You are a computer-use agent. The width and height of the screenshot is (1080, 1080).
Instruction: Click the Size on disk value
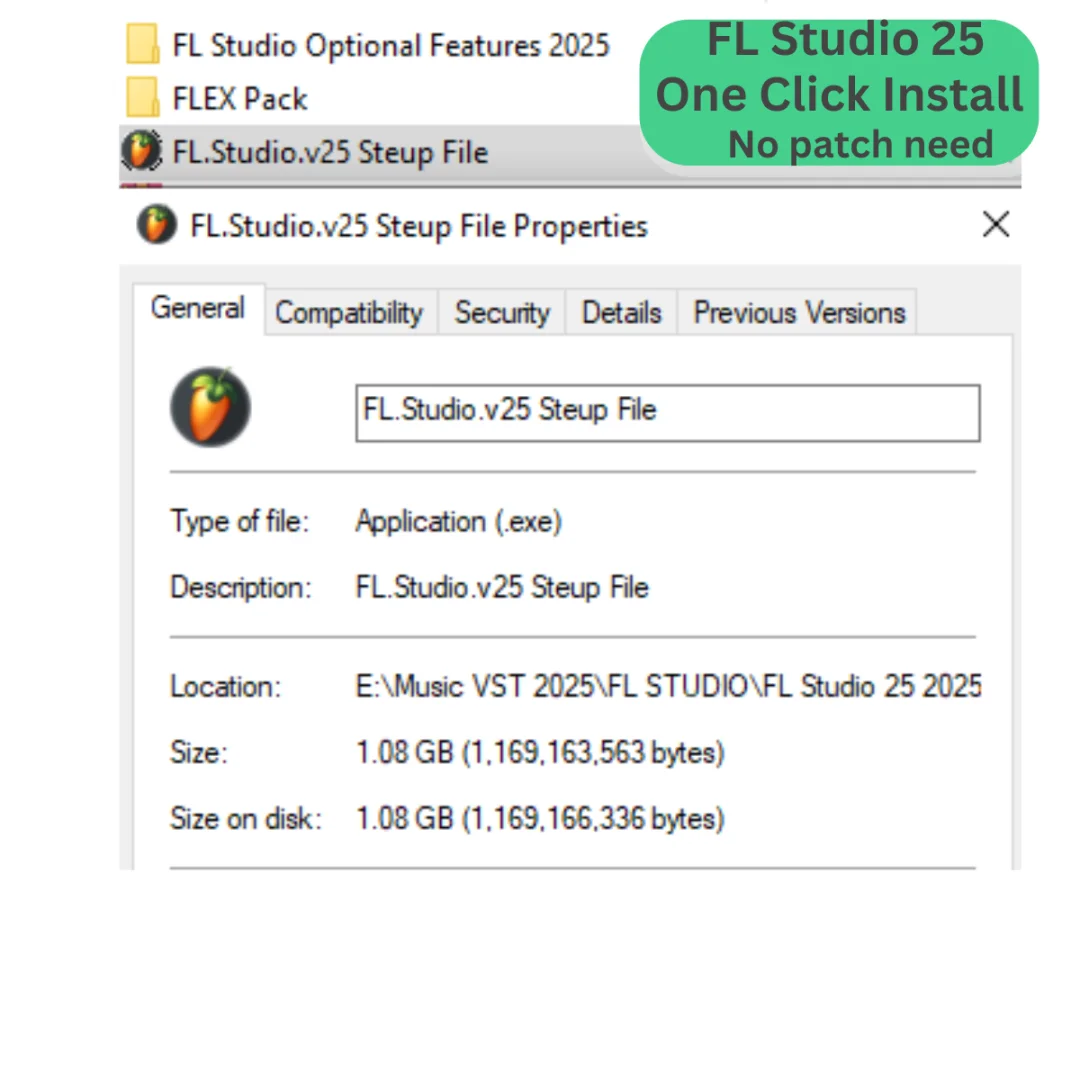pos(540,819)
